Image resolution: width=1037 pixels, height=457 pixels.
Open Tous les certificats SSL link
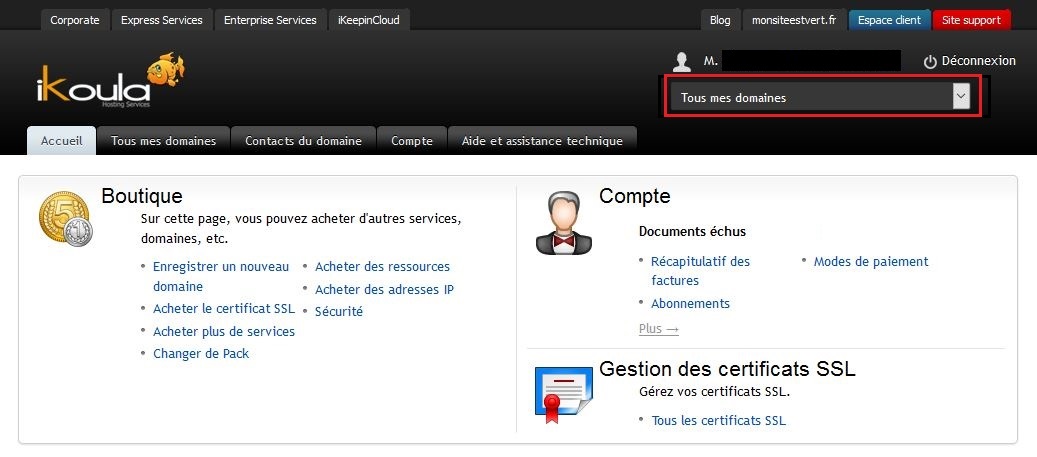pyautogui.click(x=718, y=421)
